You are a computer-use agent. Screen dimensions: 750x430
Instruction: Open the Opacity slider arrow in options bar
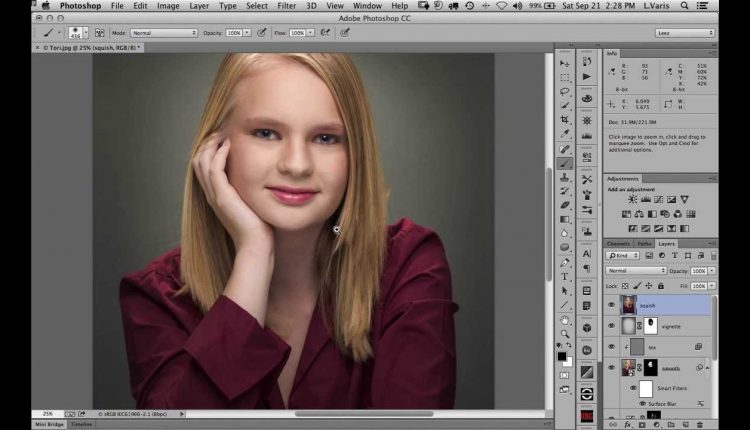[x=247, y=33]
